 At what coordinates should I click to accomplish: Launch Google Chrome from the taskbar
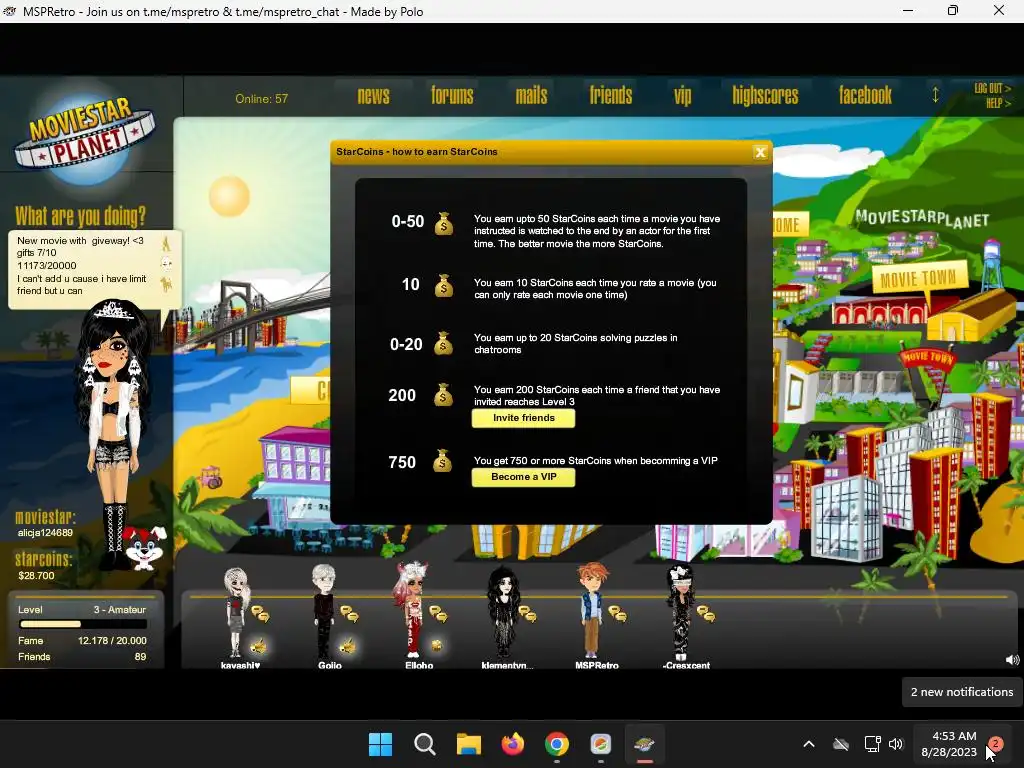click(556, 744)
